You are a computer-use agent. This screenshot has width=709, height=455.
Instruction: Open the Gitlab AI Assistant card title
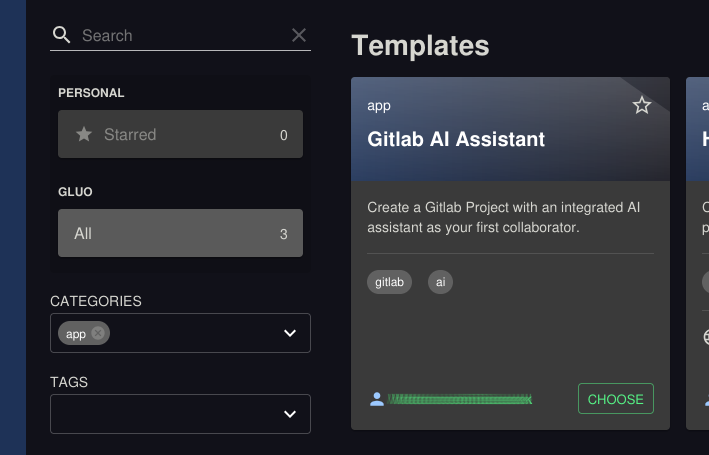pos(456,139)
